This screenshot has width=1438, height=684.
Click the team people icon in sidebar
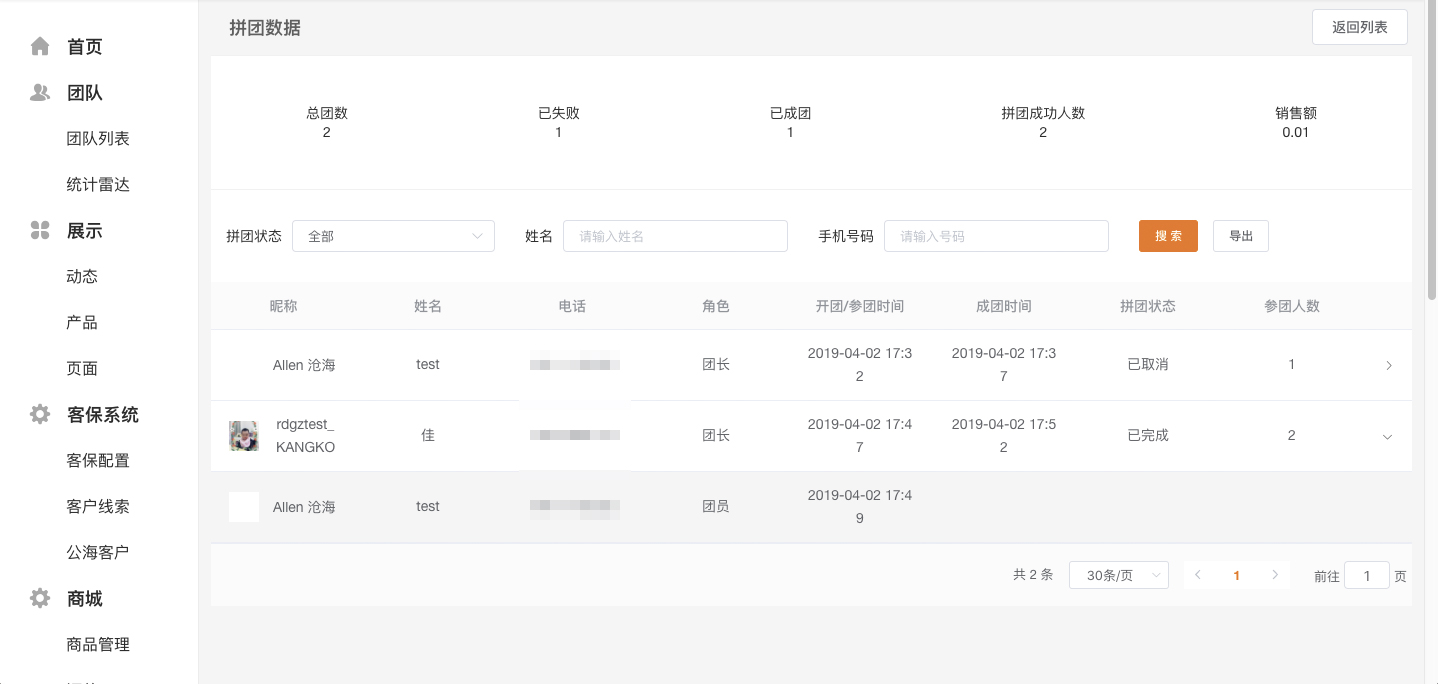point(40,92)
